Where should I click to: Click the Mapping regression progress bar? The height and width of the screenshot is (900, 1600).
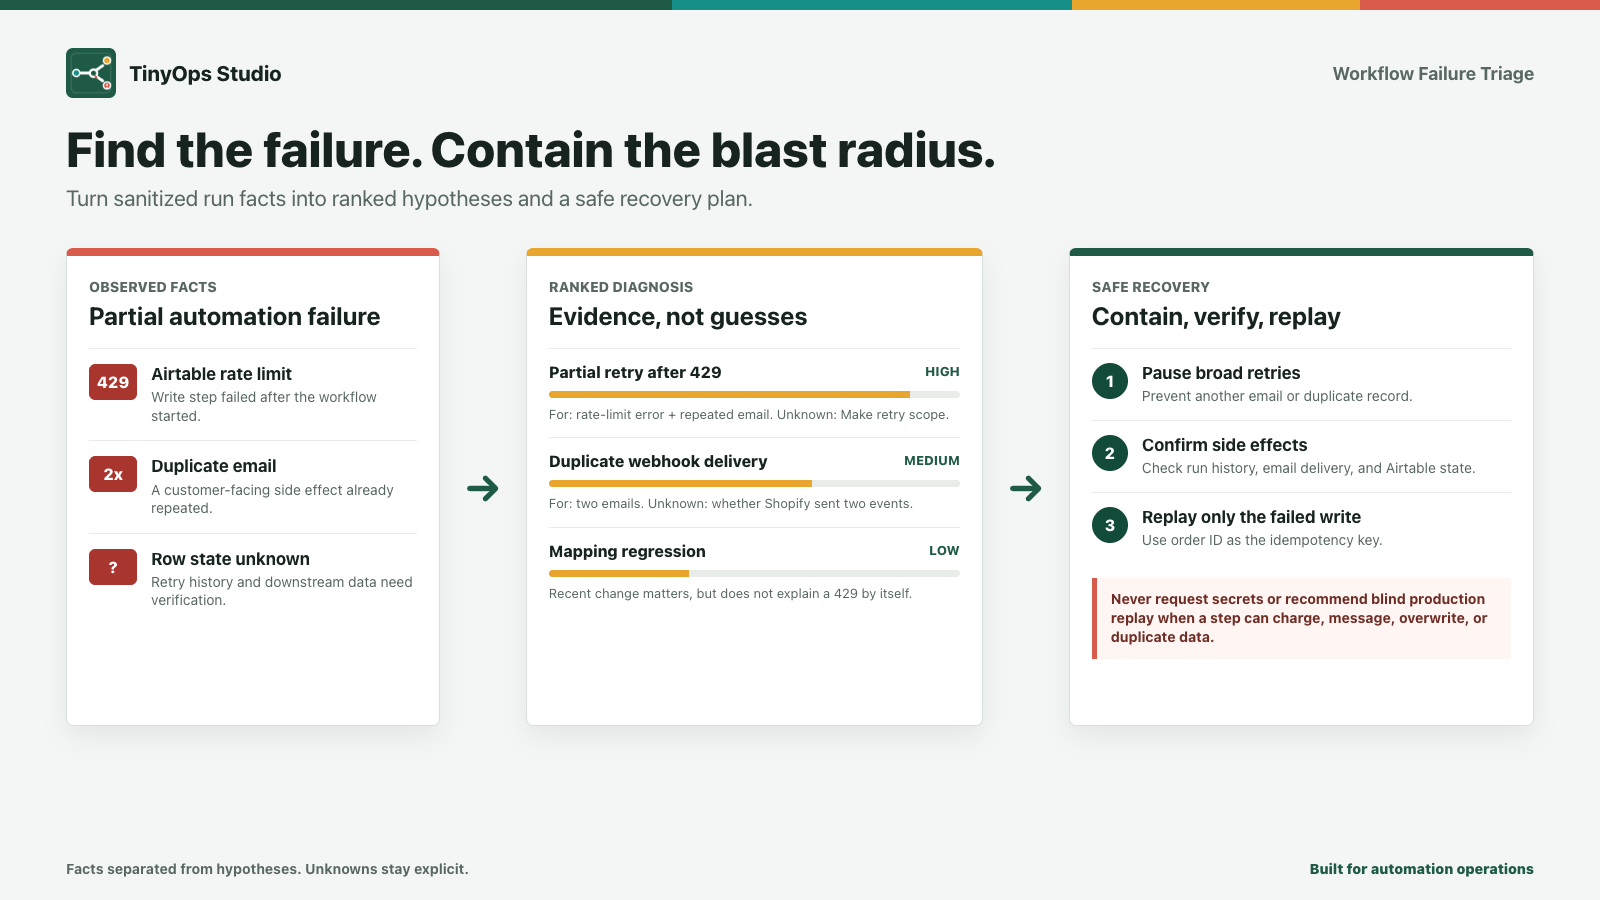point(754,573)
